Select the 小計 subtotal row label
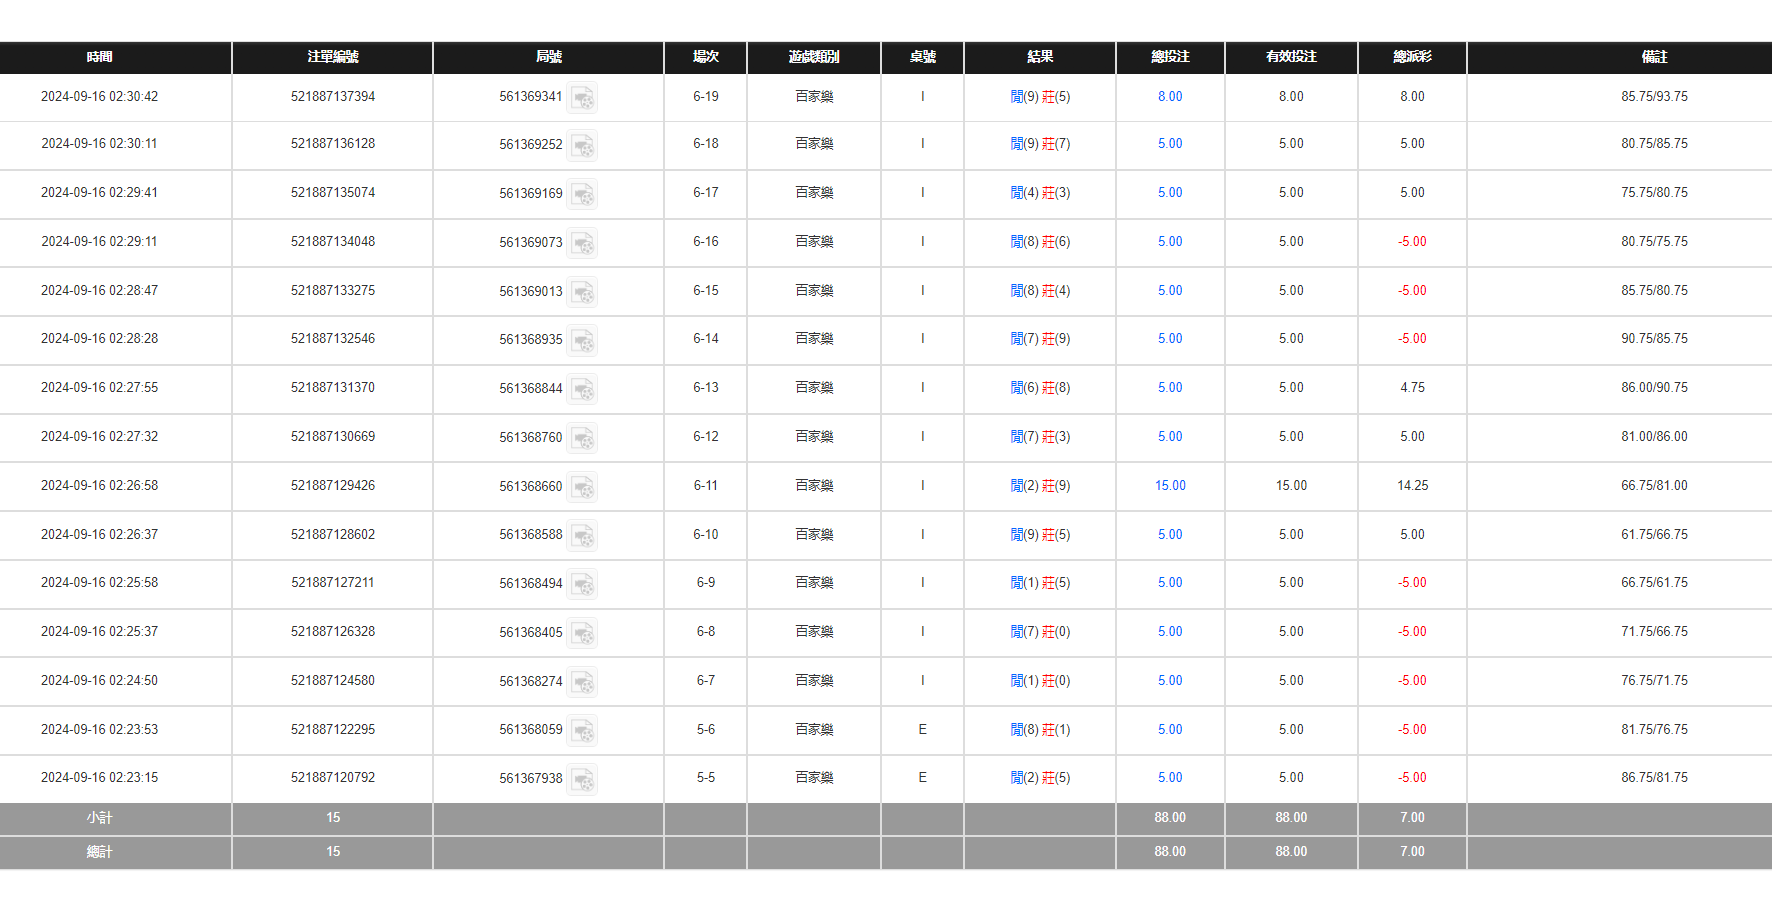Viewport: 1772px width, 901px height. point(100,818)
